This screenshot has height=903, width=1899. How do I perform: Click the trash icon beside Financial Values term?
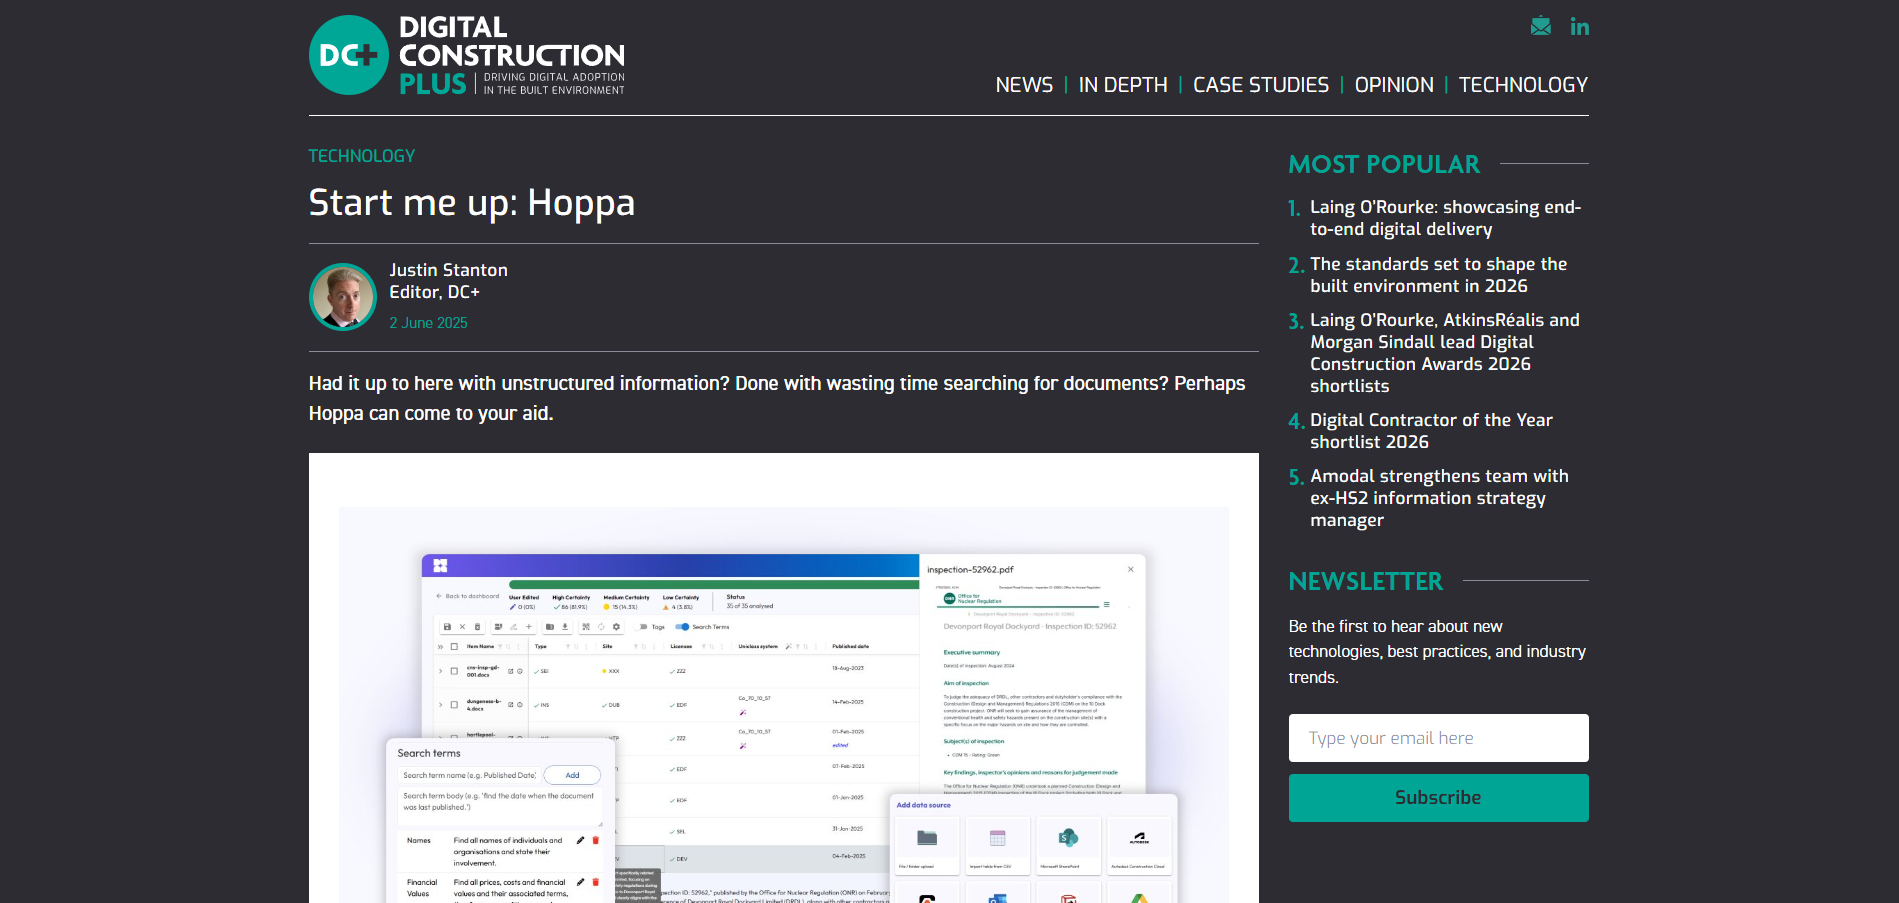tap(596, 884)
